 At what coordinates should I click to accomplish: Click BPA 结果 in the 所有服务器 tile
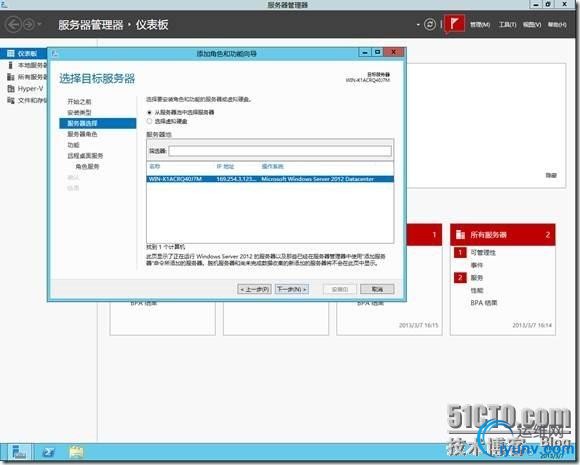point(484,303)
